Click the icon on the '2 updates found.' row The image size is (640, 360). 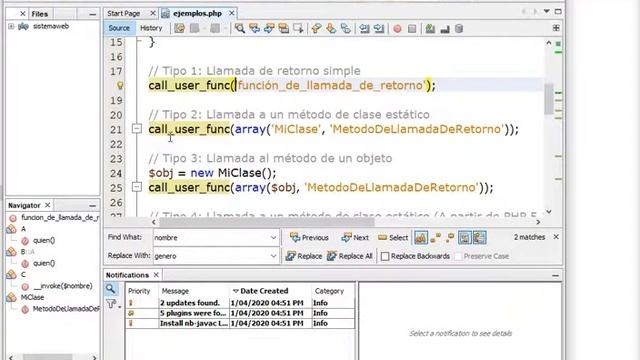(x=131, y=303)
